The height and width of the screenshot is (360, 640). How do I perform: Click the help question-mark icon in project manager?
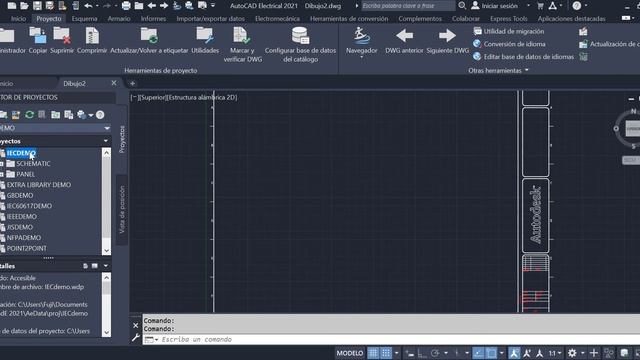point(100,115)
